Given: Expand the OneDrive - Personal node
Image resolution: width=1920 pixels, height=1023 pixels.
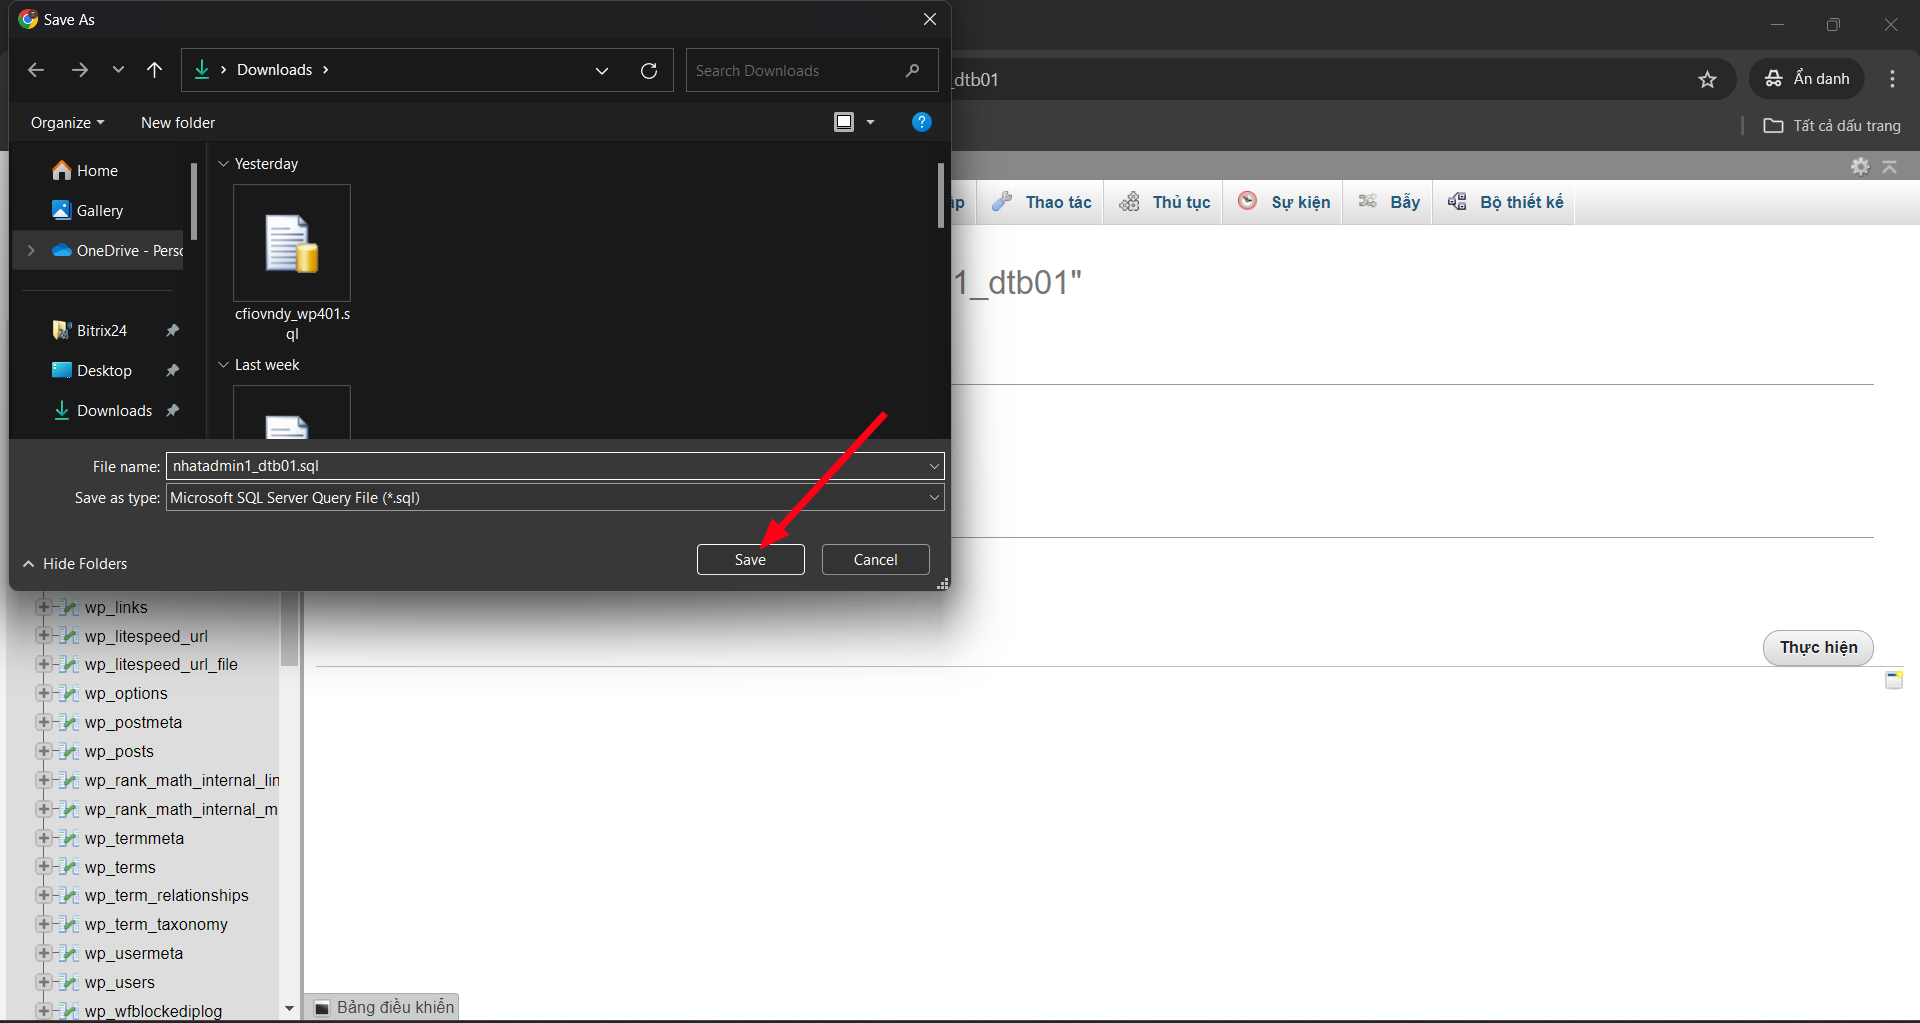Looking at the screenshot, I should pos(31,251).
